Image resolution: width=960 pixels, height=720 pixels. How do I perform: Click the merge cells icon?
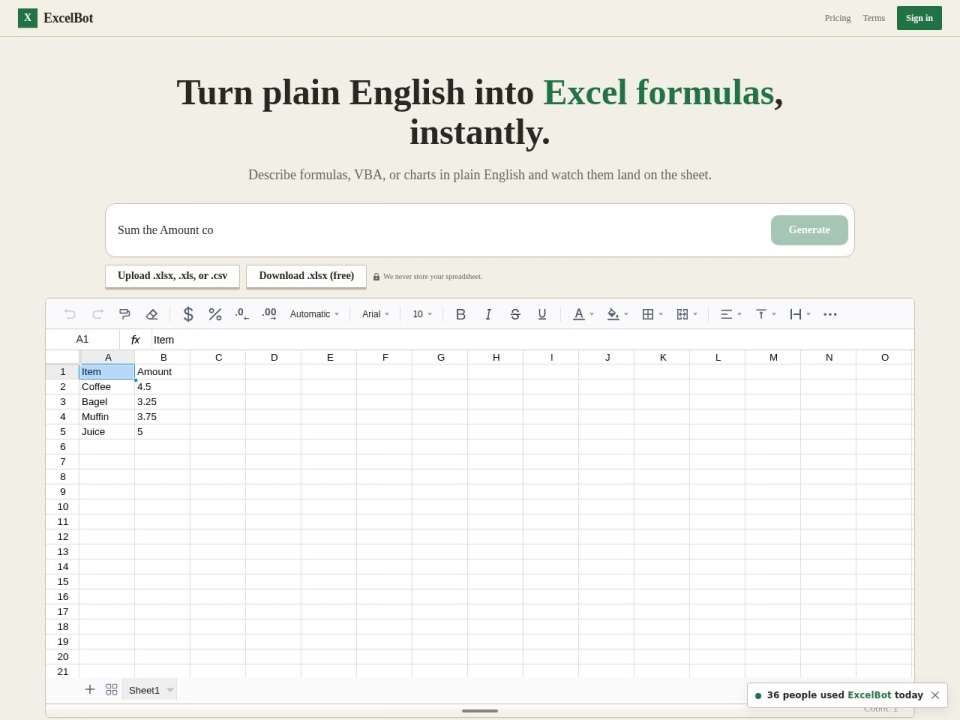[682, 314]
